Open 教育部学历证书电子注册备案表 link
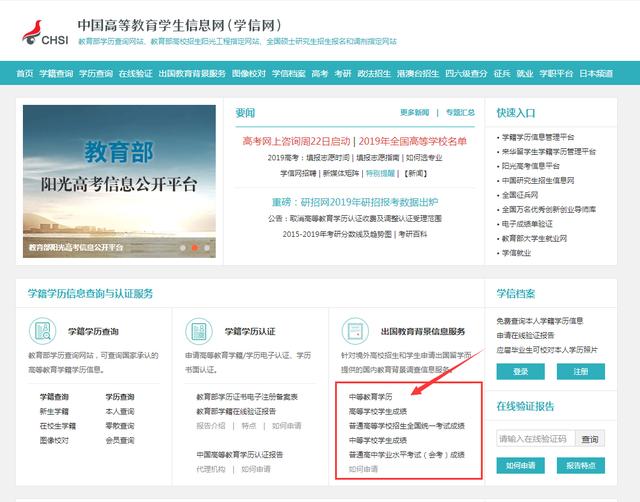Screen dimensions: 640x502 click(x=247, y=397)
